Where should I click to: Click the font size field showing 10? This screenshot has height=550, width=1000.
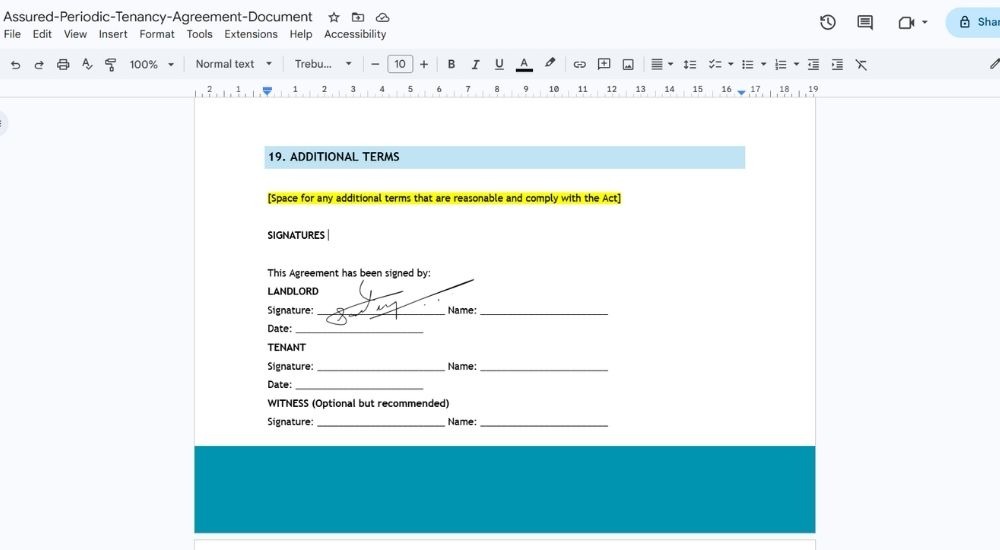400,64
